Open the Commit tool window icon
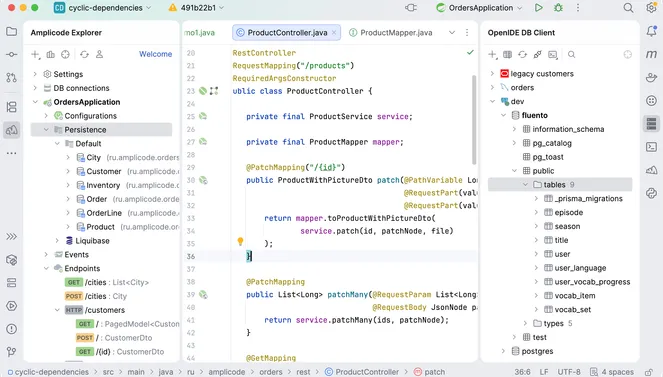 tap(11, 55)
